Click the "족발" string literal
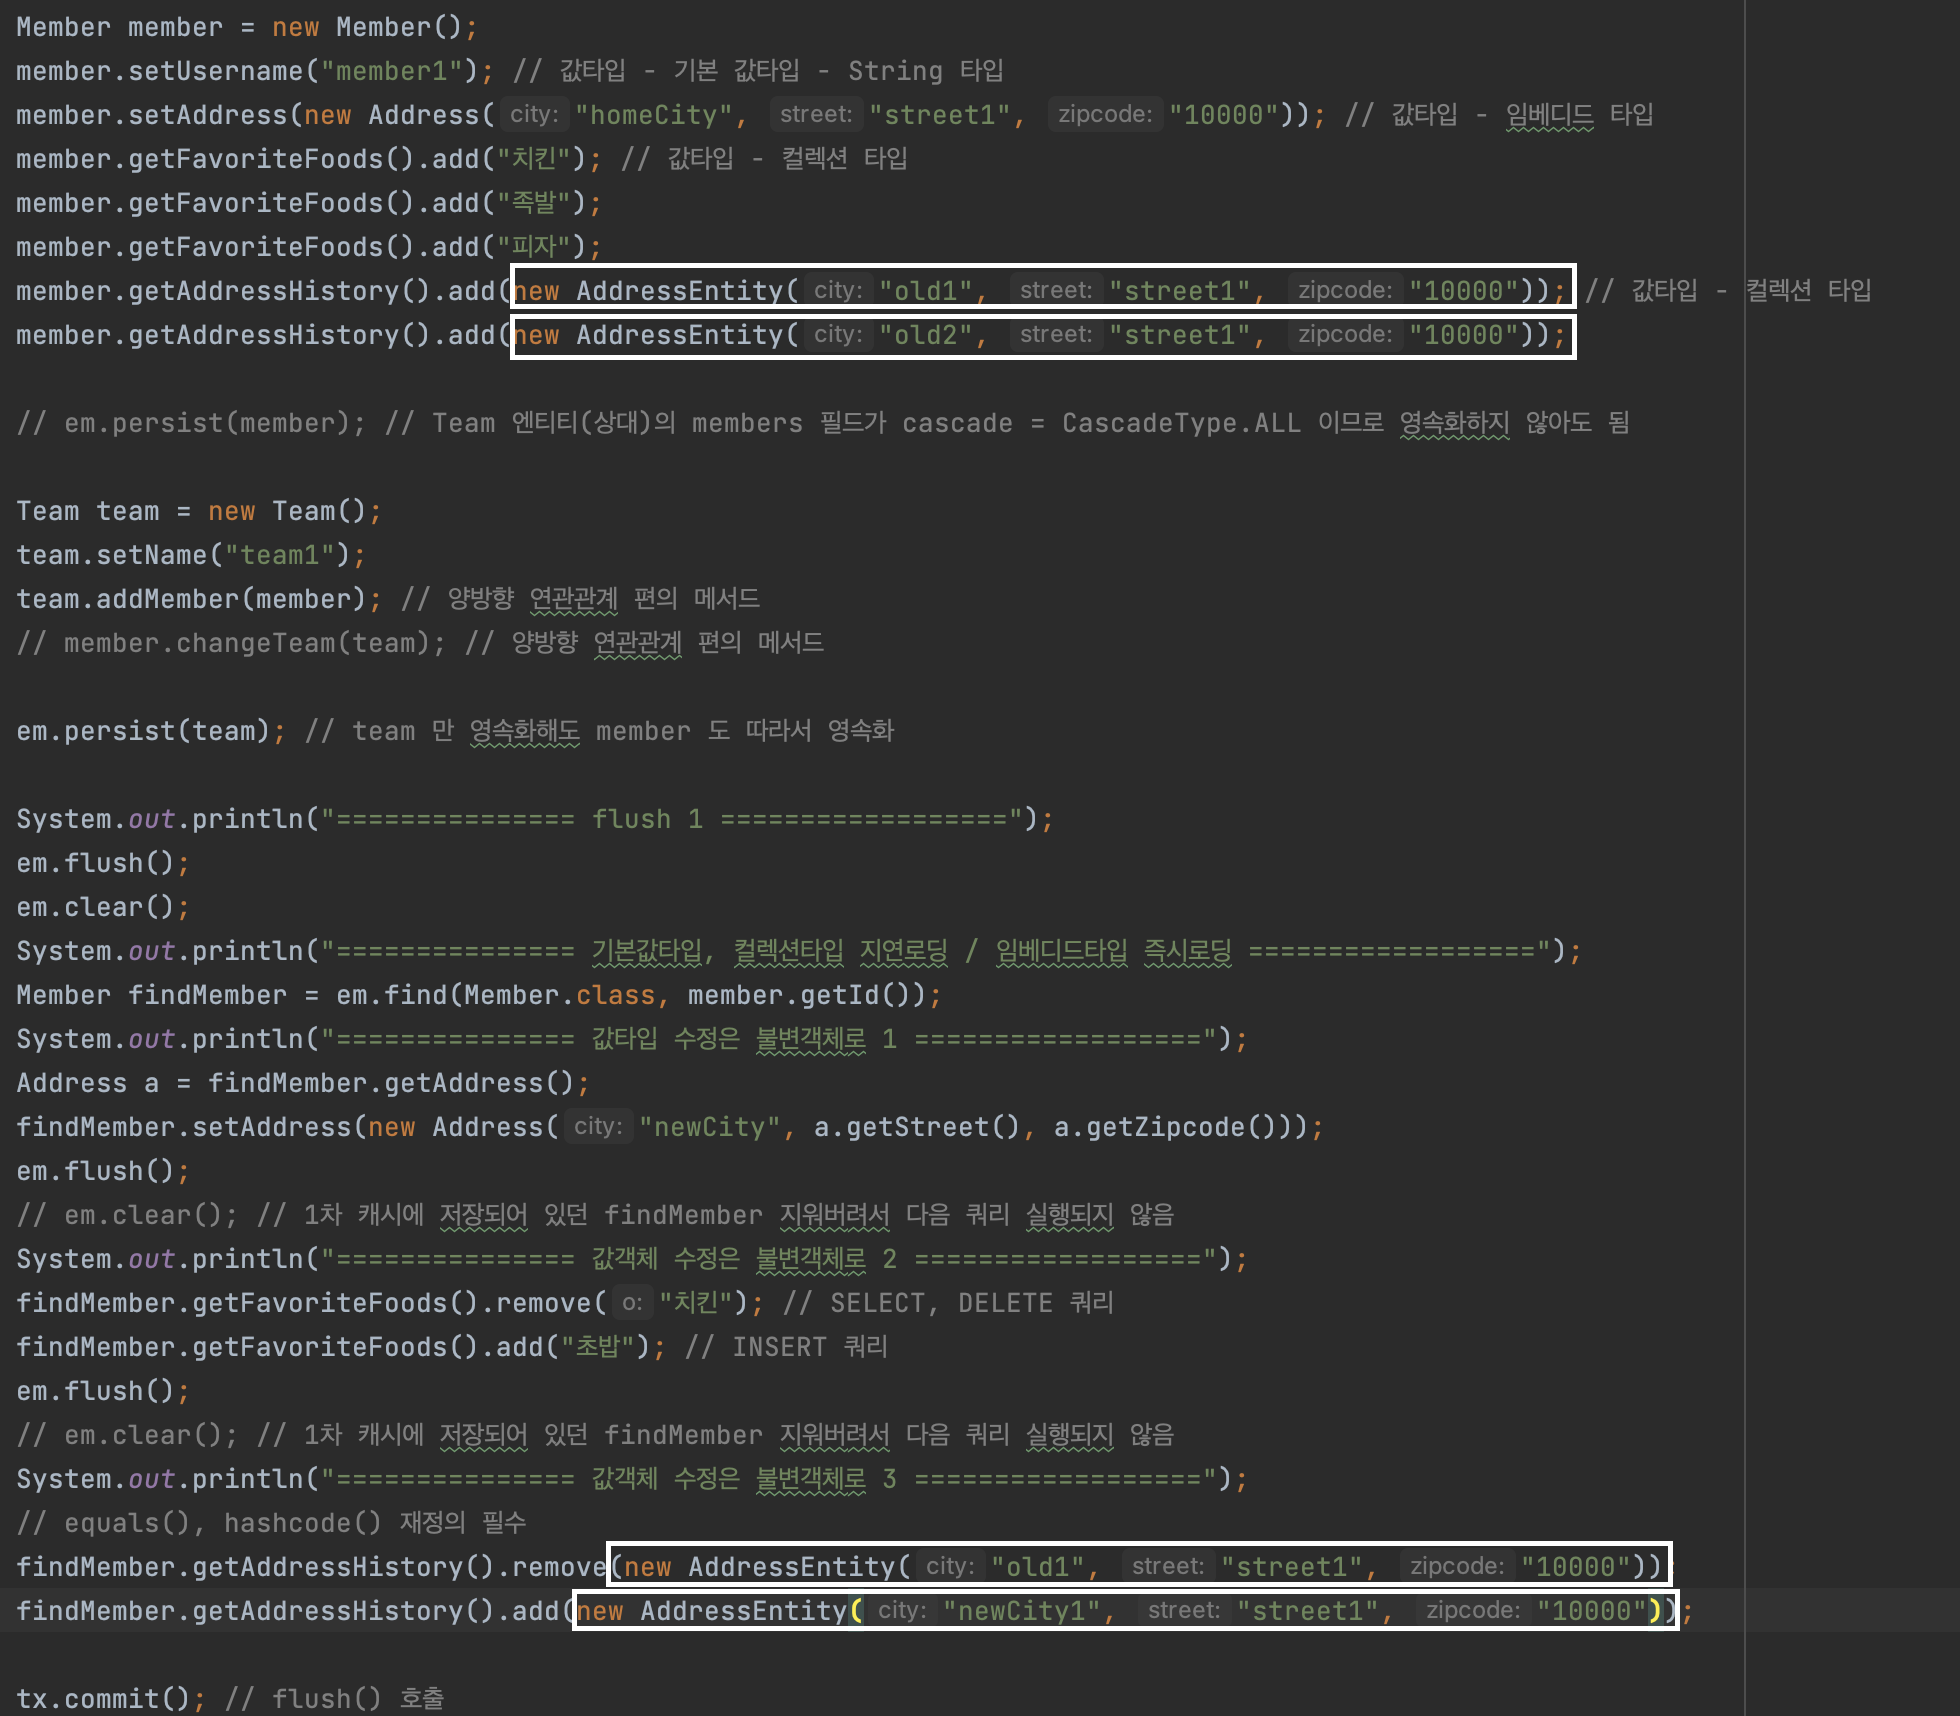Image resolution: width=1960 pixels, height=1716 pixels. point(533,203)
